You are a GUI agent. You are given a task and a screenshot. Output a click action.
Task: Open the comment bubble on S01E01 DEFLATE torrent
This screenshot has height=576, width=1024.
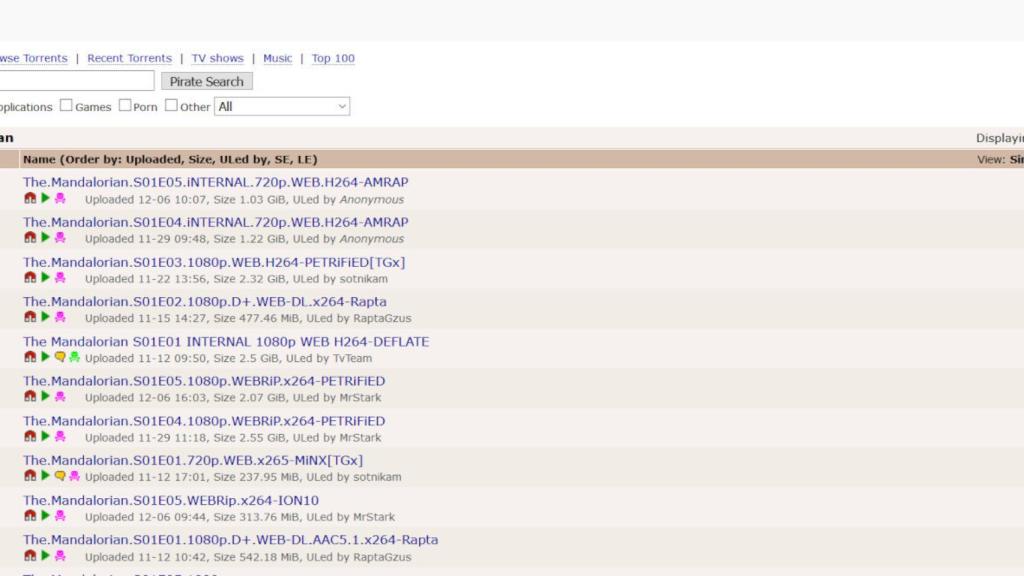click(60, 356)
